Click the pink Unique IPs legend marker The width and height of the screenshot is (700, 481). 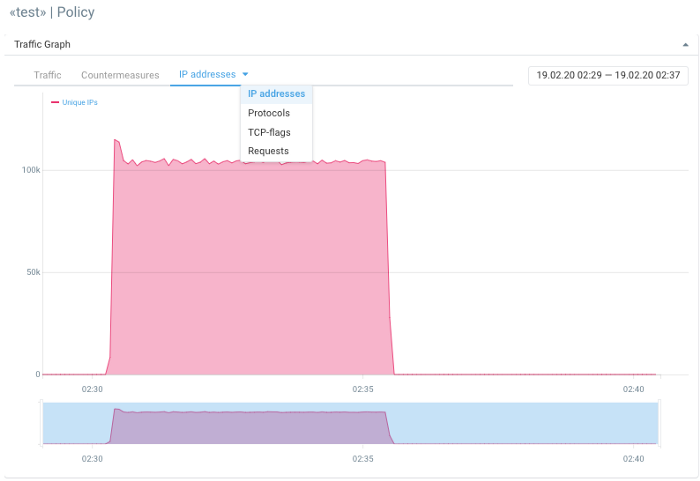pyautogui.click(x=55, y=102)
